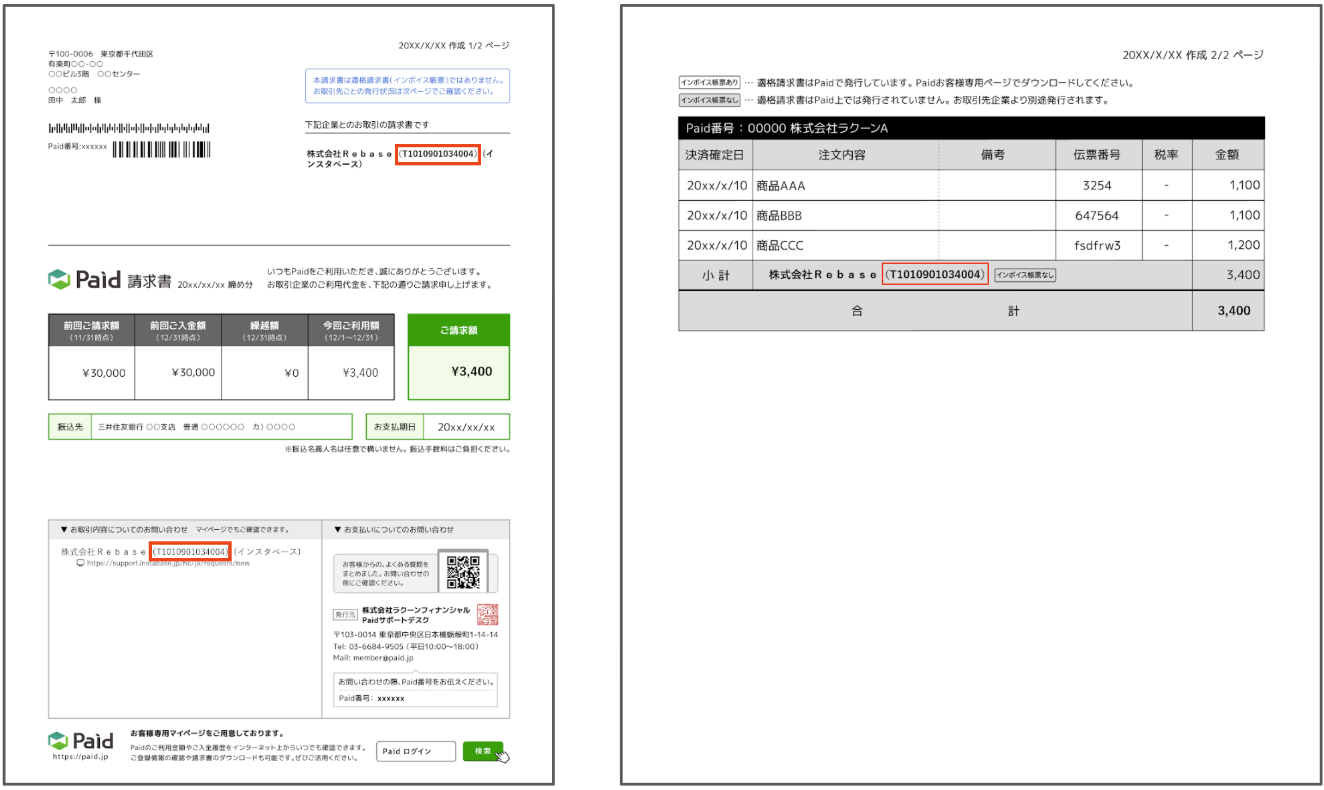Click the ¥30,000 value under 前回ご入金額
The height and width of the screenshot is (790, 1324).
[192, 373]
